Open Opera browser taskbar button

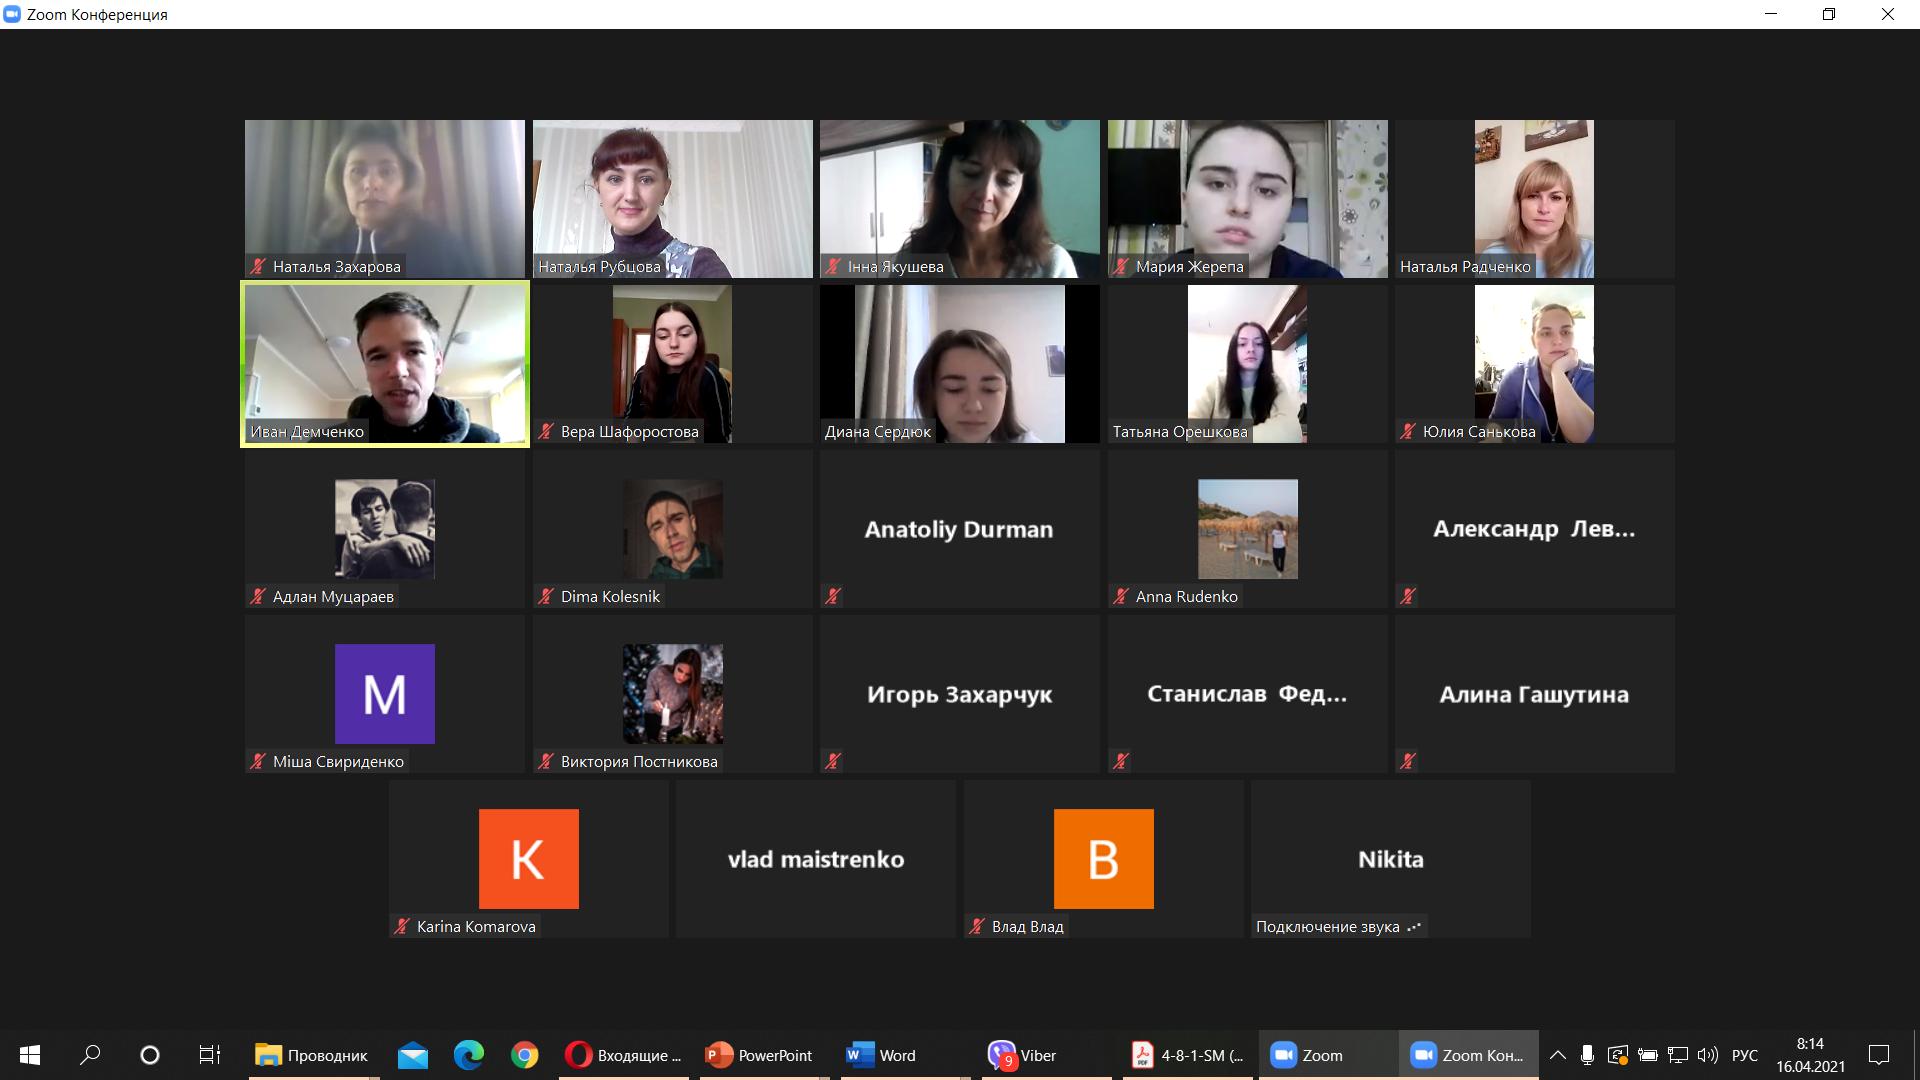tap(623, 1055)
